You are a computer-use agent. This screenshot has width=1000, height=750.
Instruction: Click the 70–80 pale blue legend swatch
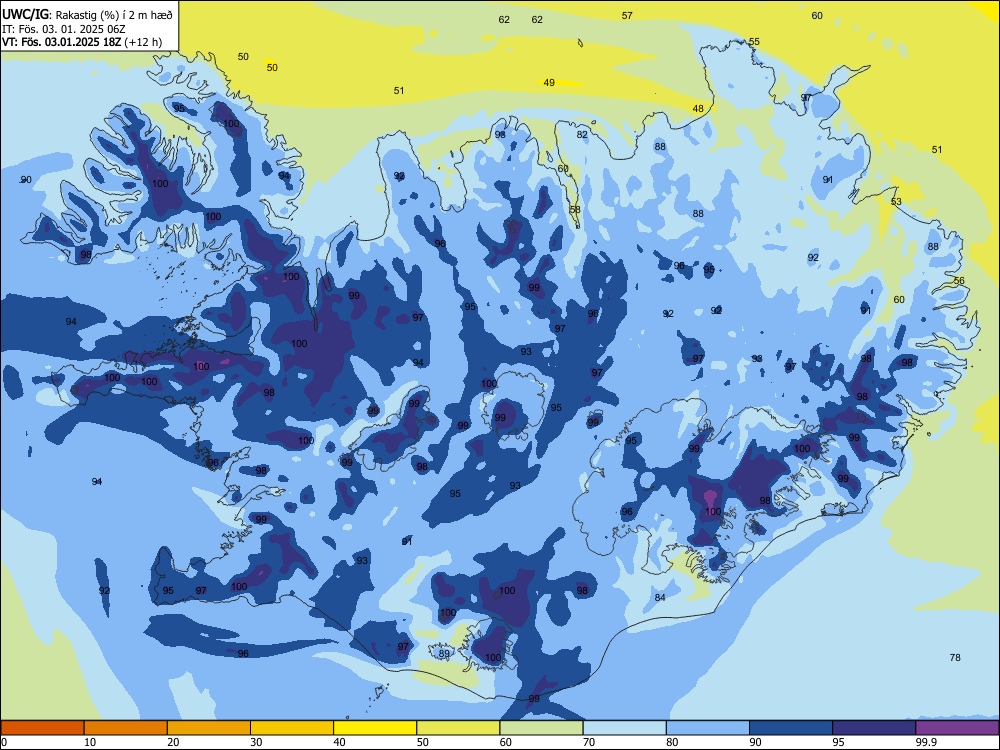click(624, 728)
